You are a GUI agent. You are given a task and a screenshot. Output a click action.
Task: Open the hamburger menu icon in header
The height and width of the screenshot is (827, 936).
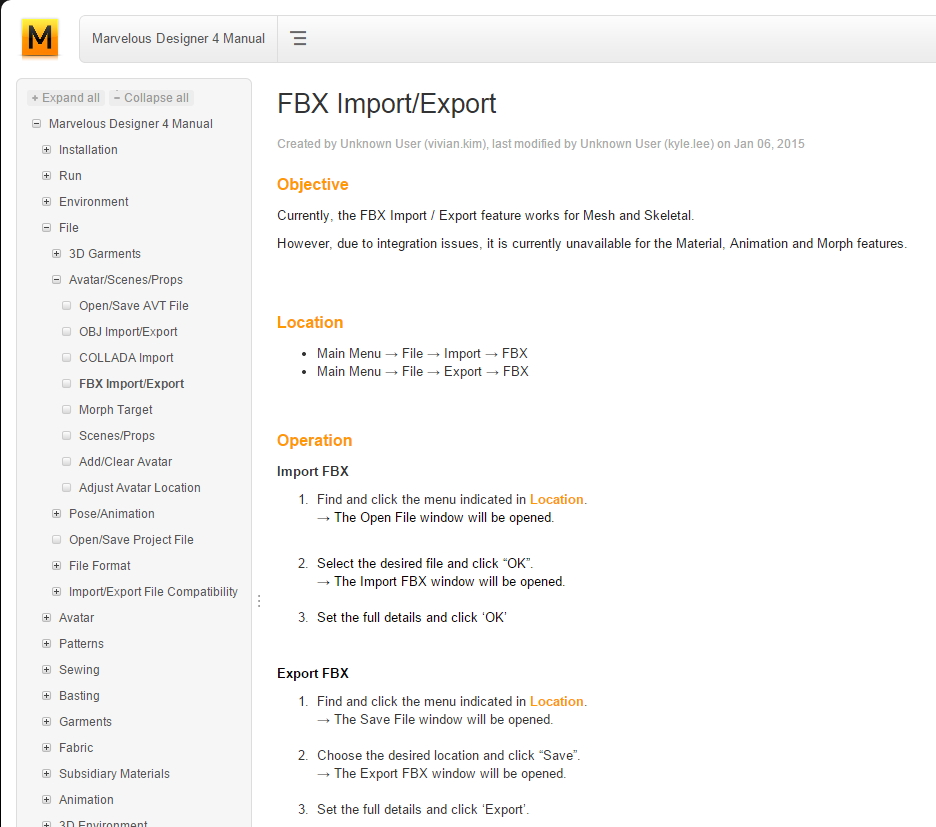pyautogui.click(x=298, y=38)
